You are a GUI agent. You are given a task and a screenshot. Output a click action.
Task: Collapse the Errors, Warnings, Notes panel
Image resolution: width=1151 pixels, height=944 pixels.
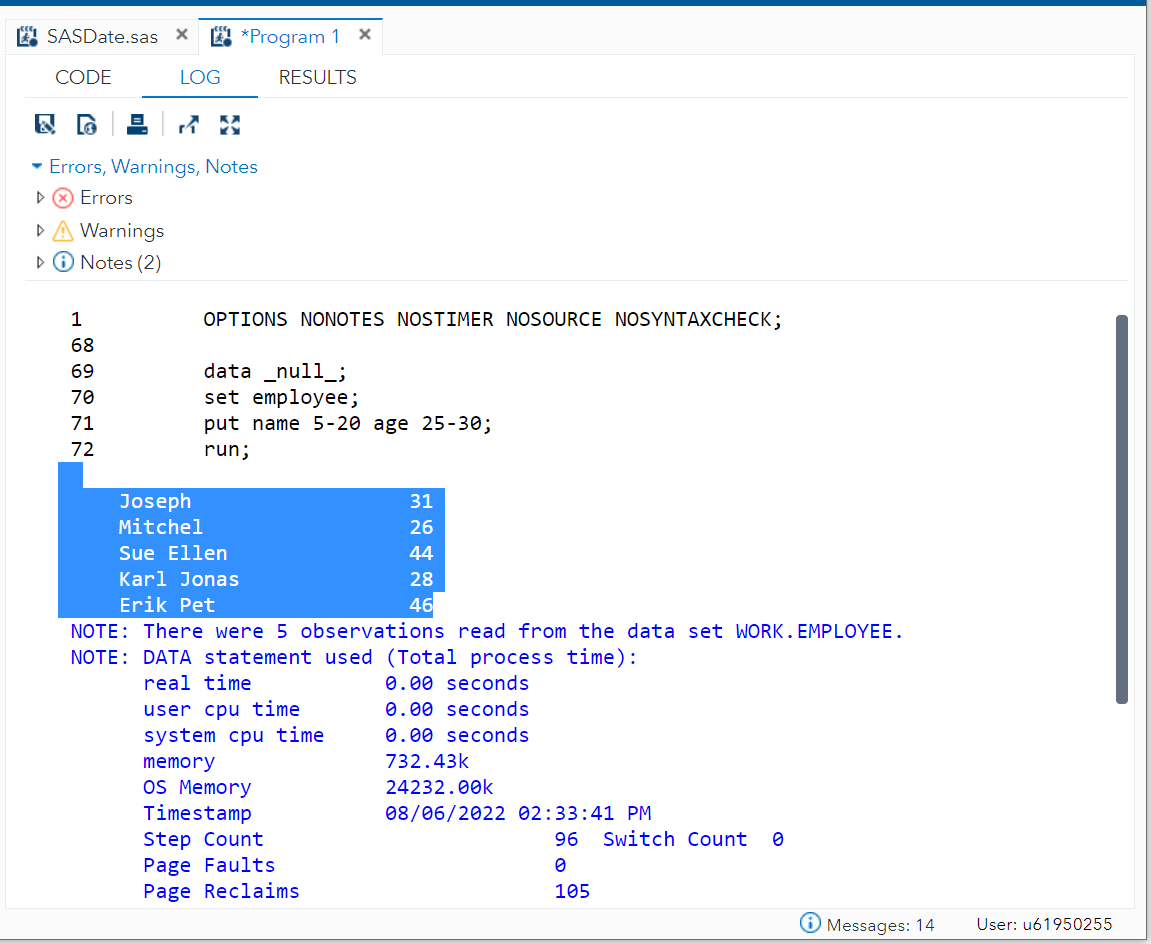click(x=36, y=166)
